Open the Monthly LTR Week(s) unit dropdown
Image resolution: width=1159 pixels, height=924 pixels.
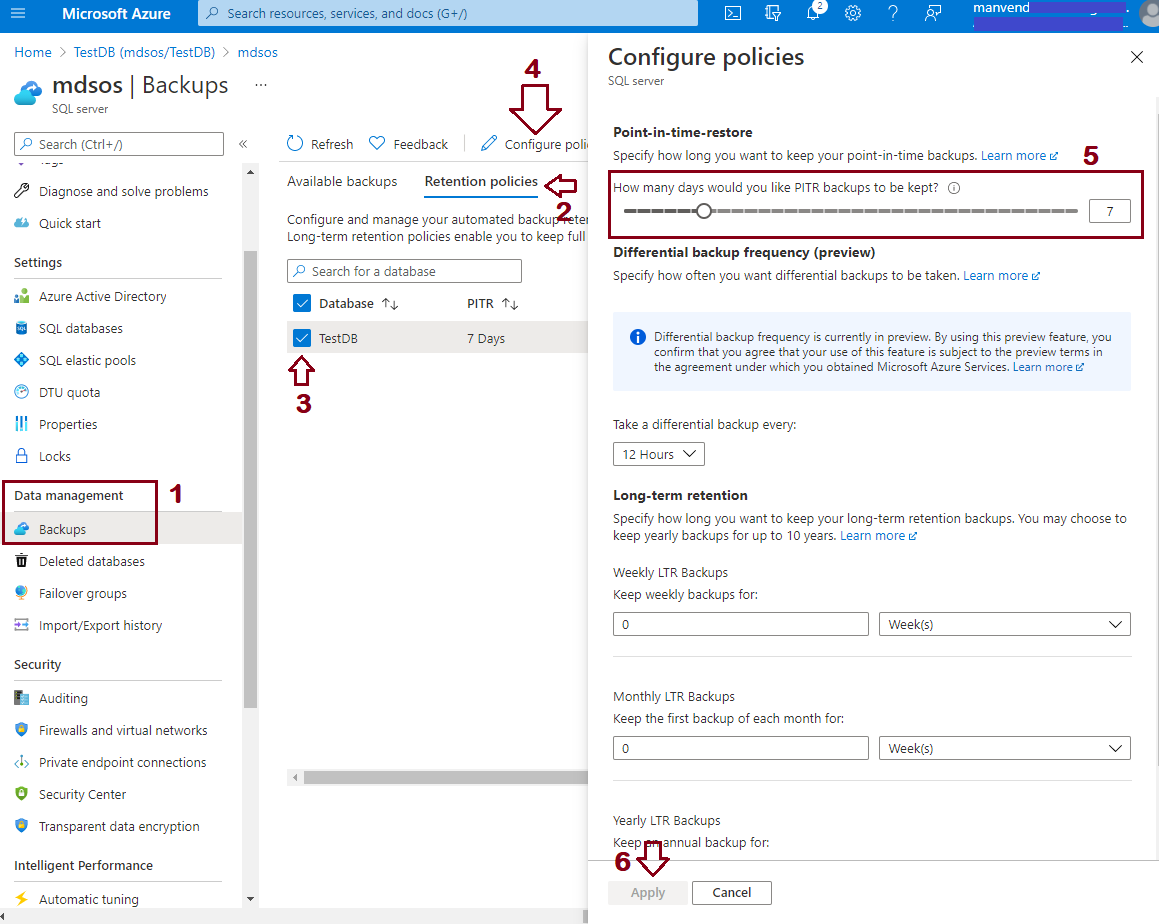[1005, 748]
